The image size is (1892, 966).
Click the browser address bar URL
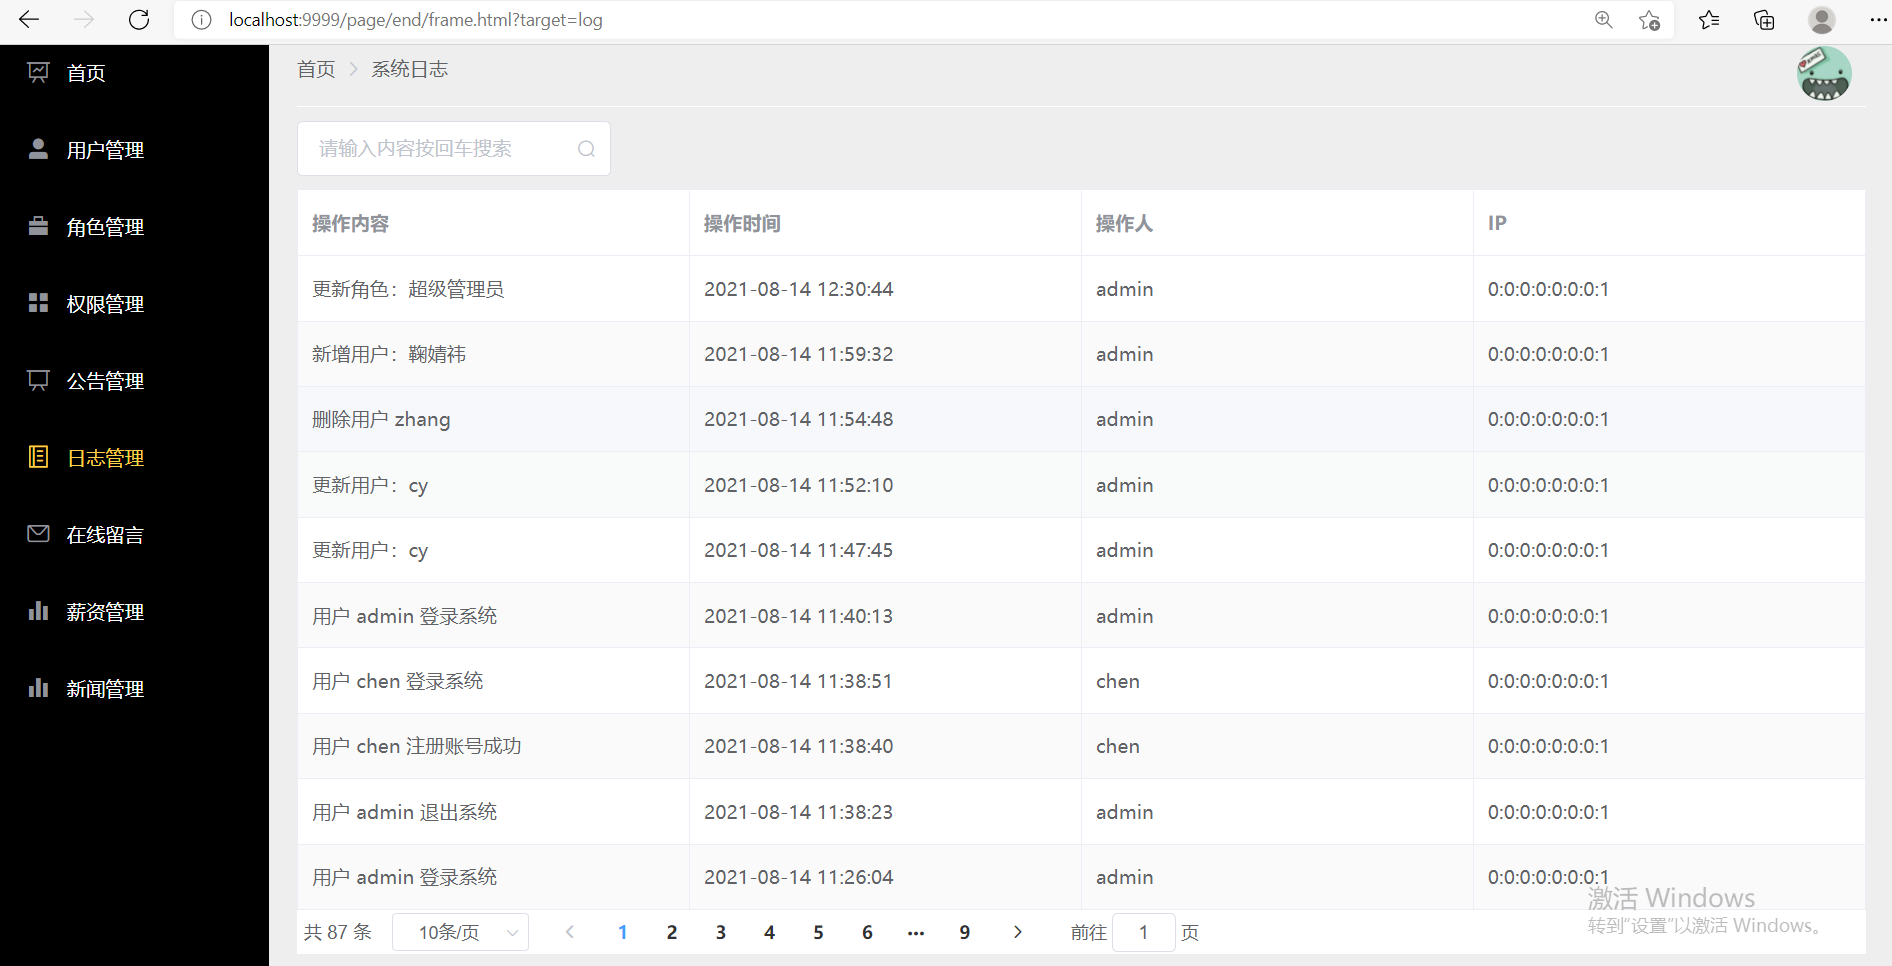pyautogui.click(x=415, y=20)
